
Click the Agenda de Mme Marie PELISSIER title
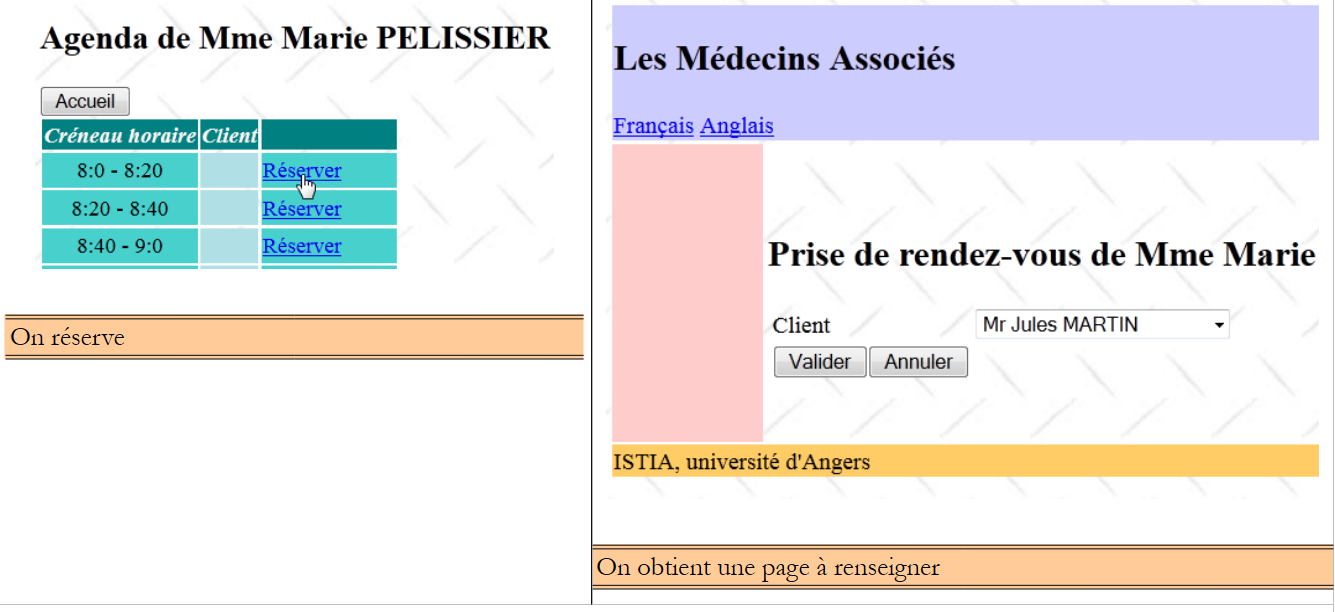pos(295,39)
